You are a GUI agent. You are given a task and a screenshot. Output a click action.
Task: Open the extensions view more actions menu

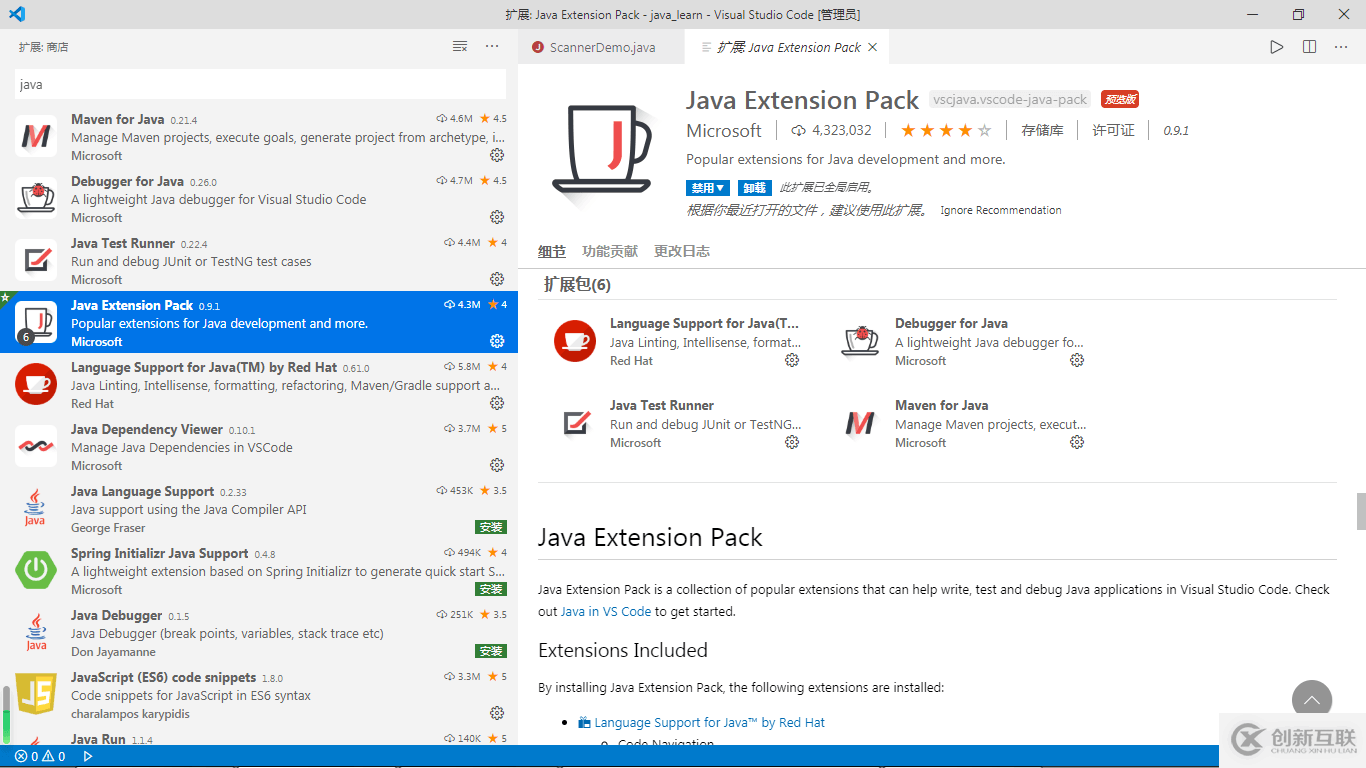[492, 46]
